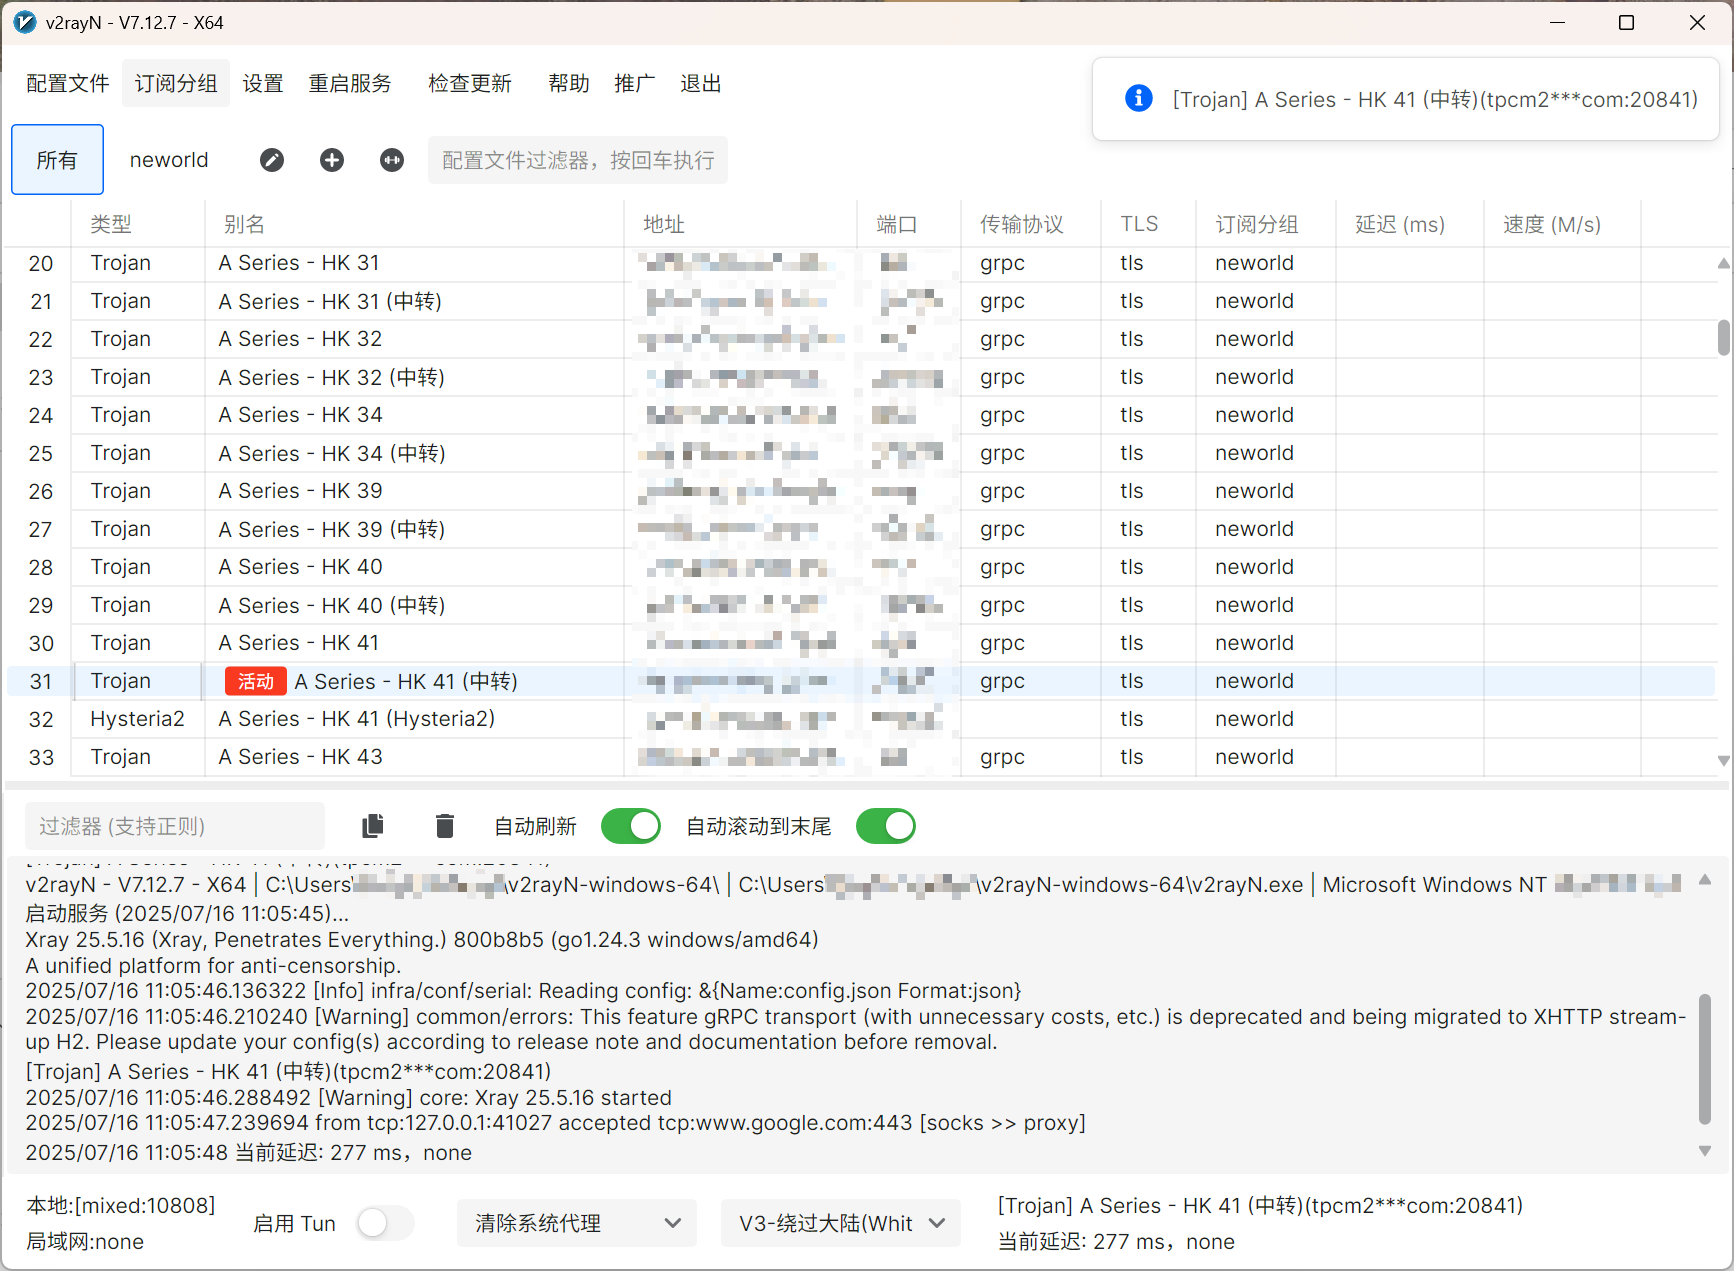Screen dimensions: 1734x1271
Task: Click the 局域网:none status text
Action: point(85,1242)
